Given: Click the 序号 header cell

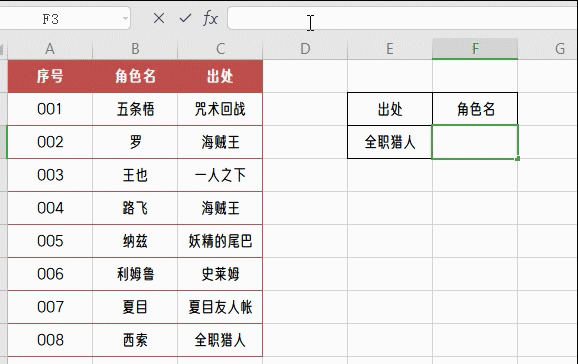Looking at the screenshot, I should [50, 76].
